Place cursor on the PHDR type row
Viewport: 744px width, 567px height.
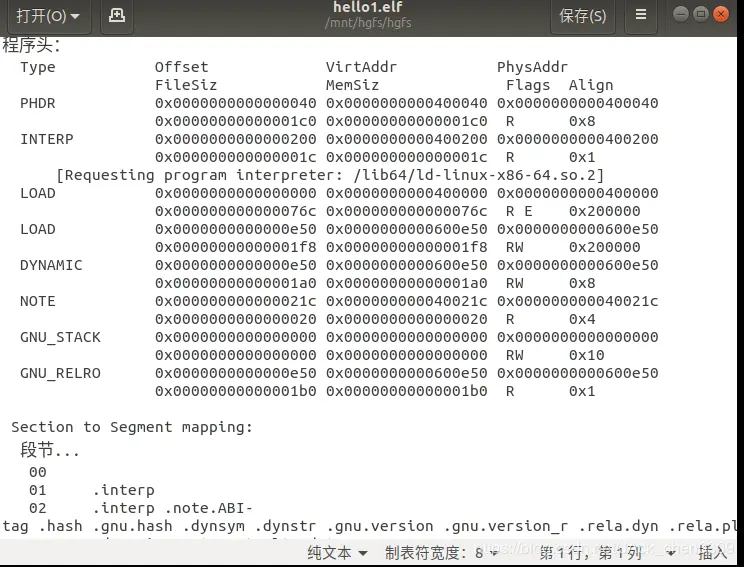(37, 103)
